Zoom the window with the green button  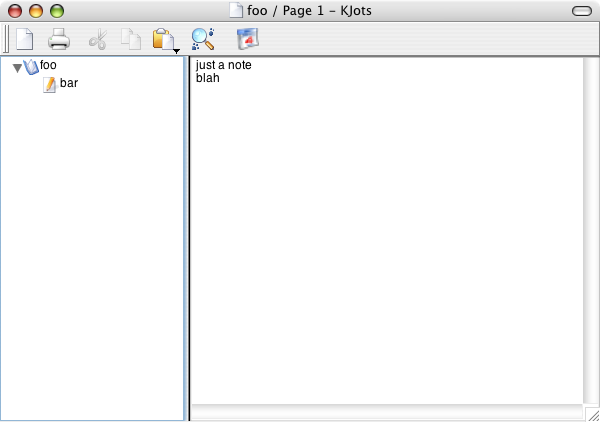pos(57,11)
